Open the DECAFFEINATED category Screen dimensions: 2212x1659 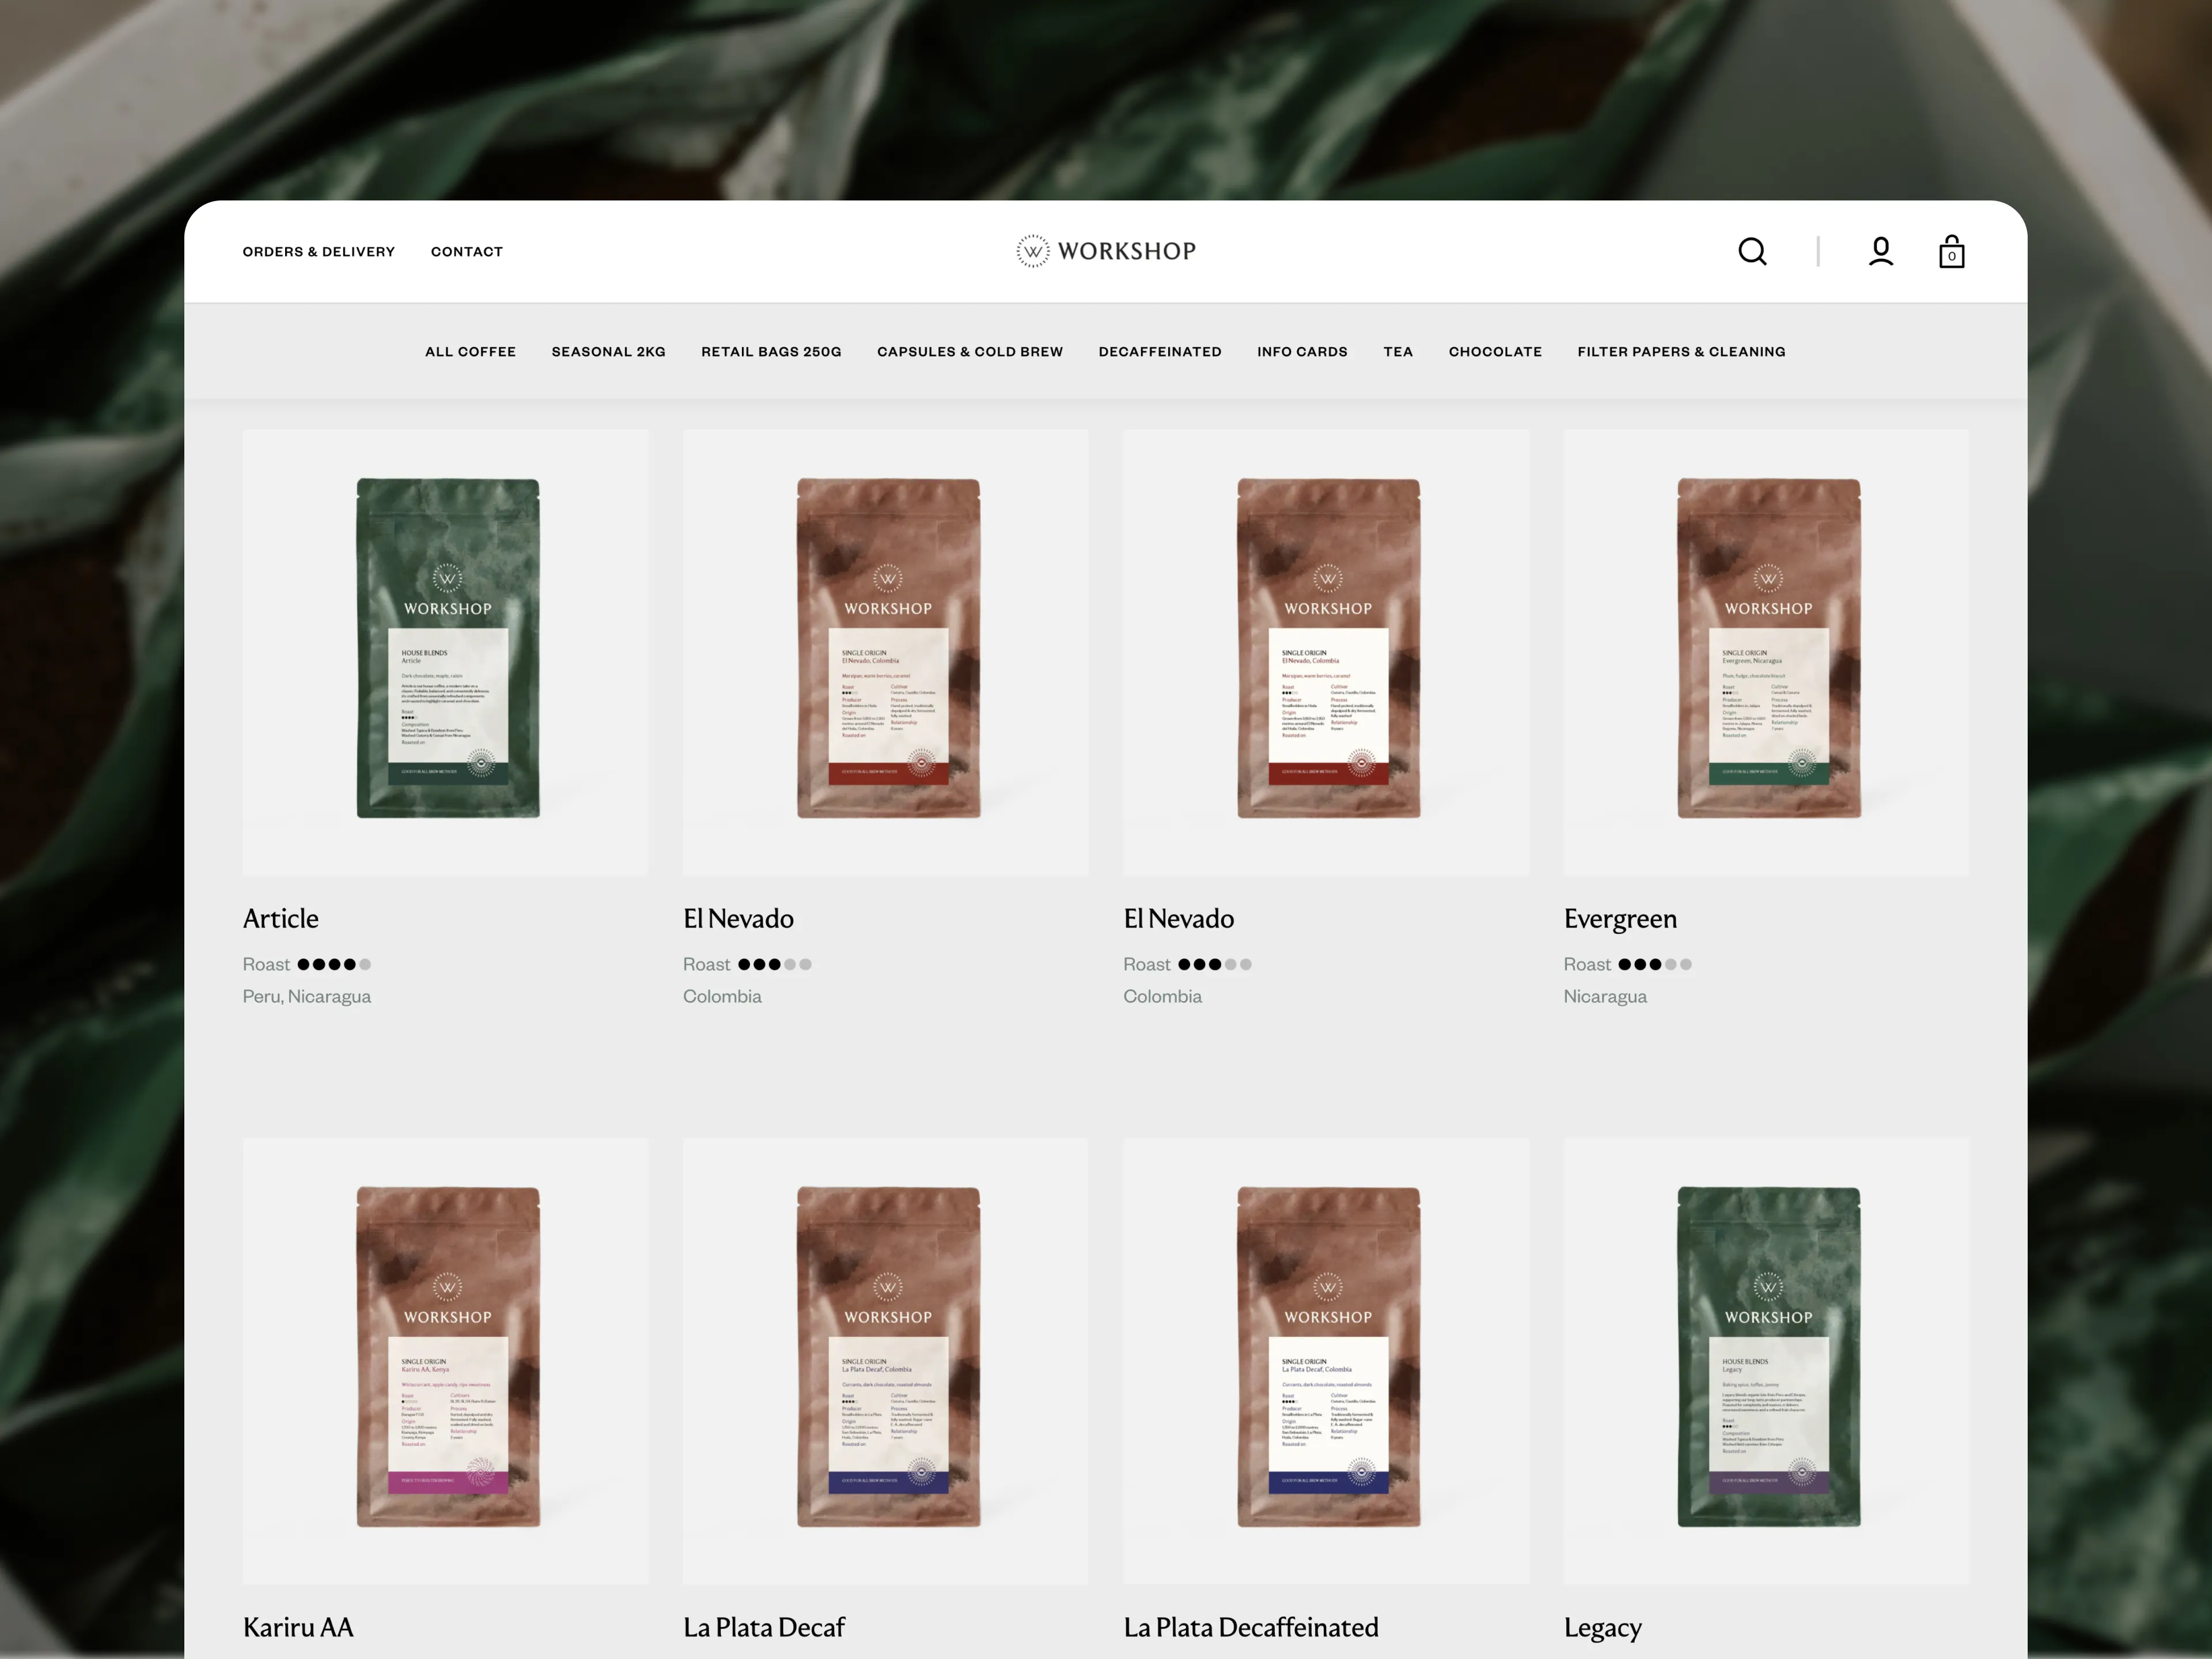coord(1160,351)
